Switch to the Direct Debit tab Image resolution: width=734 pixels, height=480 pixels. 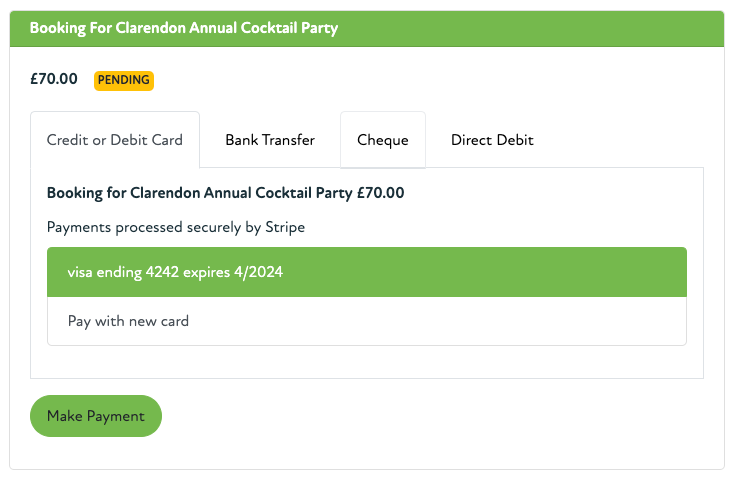click(492, 140)
